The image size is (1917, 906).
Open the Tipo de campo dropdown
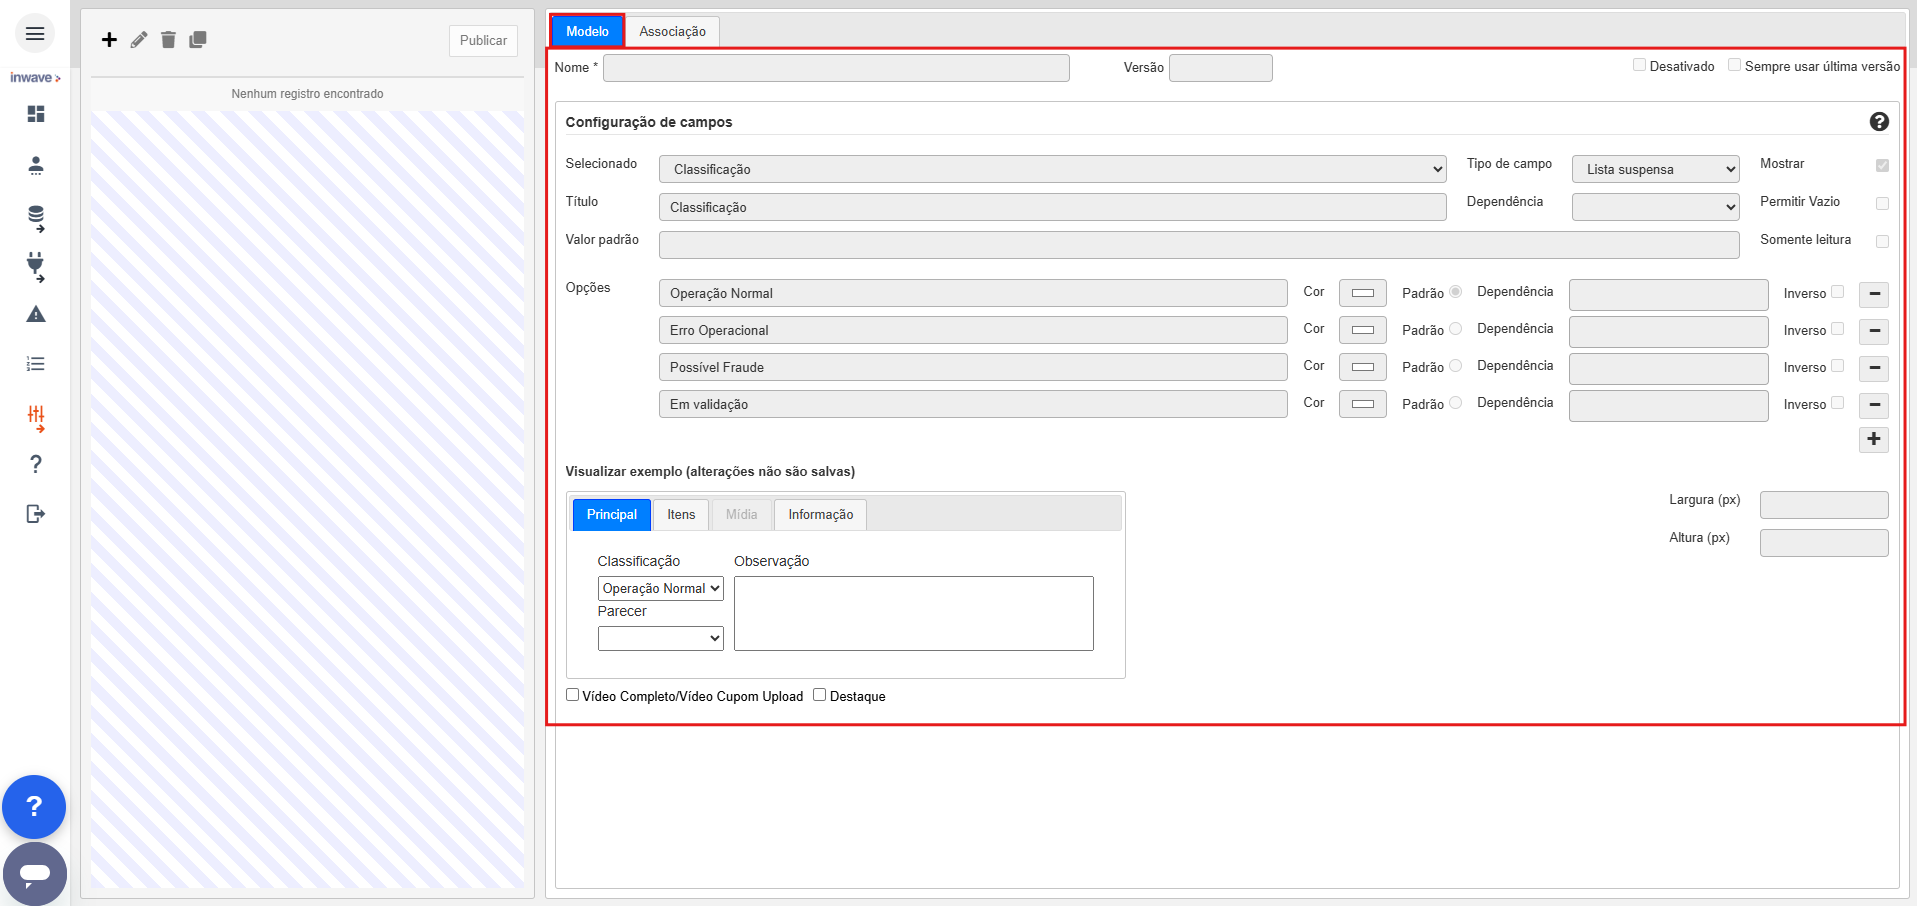1656,169
